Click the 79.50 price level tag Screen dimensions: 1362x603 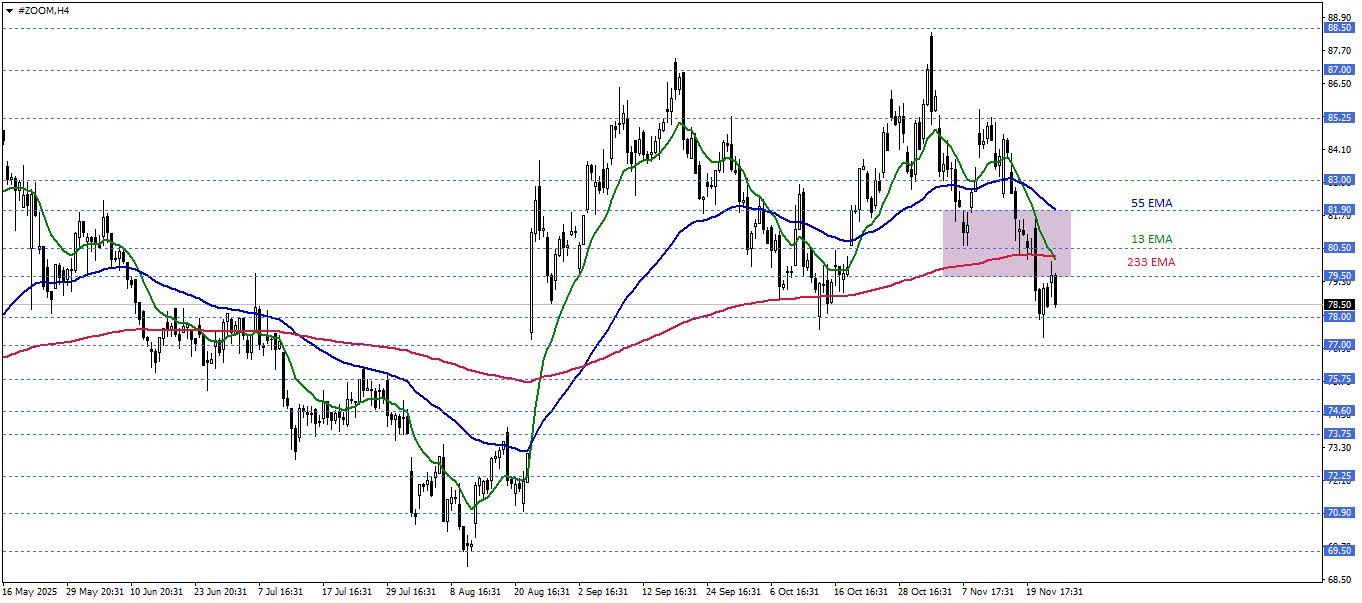point(1339,276)
